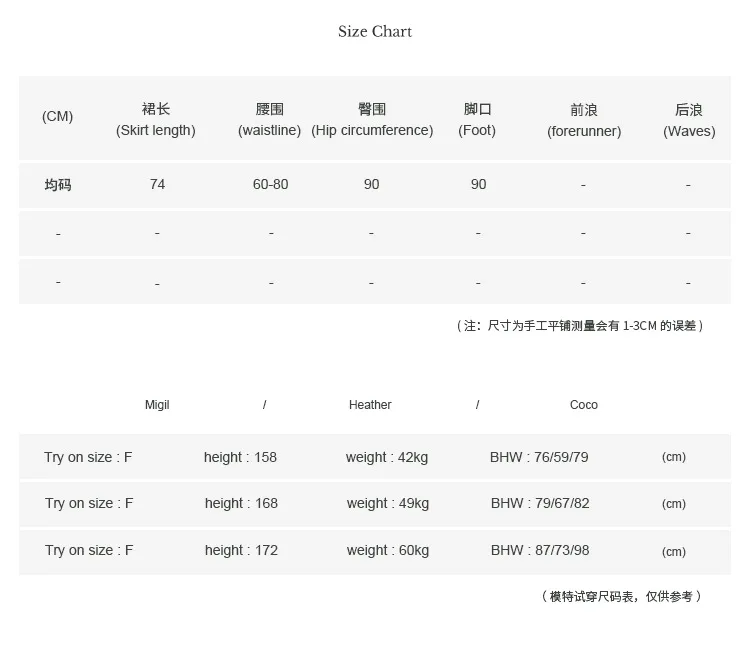
Task: Click Try on size : F in the 168 row
Action: 89,503
